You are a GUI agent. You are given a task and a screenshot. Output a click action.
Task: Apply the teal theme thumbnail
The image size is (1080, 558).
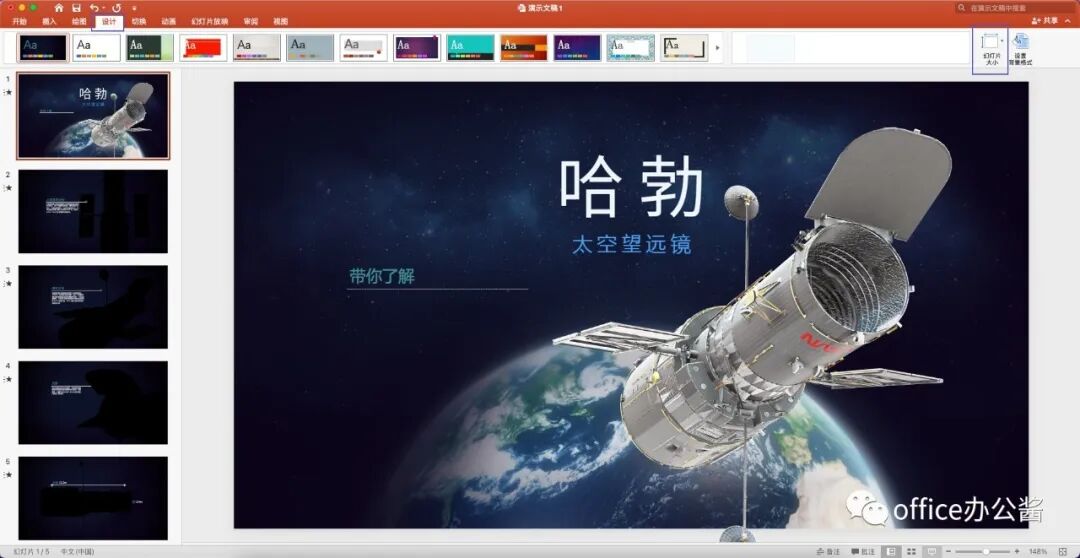(x=470, y=48)
